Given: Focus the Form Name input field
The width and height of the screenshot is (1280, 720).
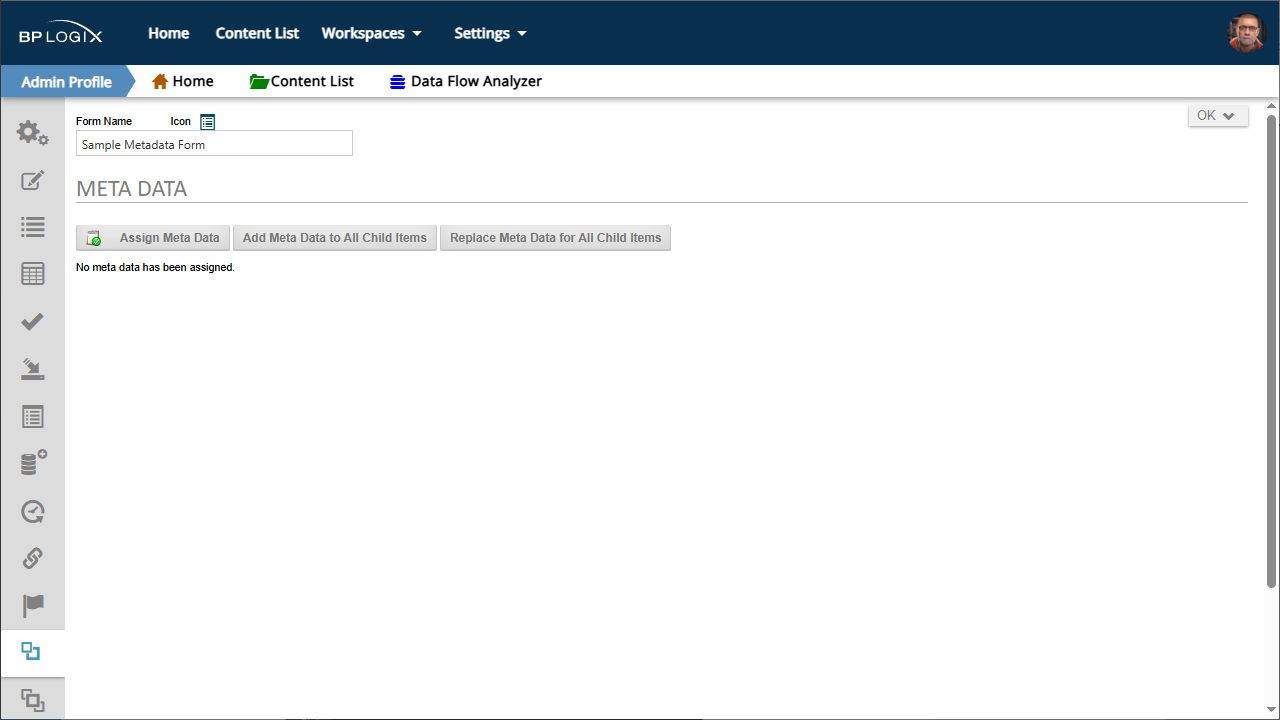Looking at the screenshot, I should [214, 144].
